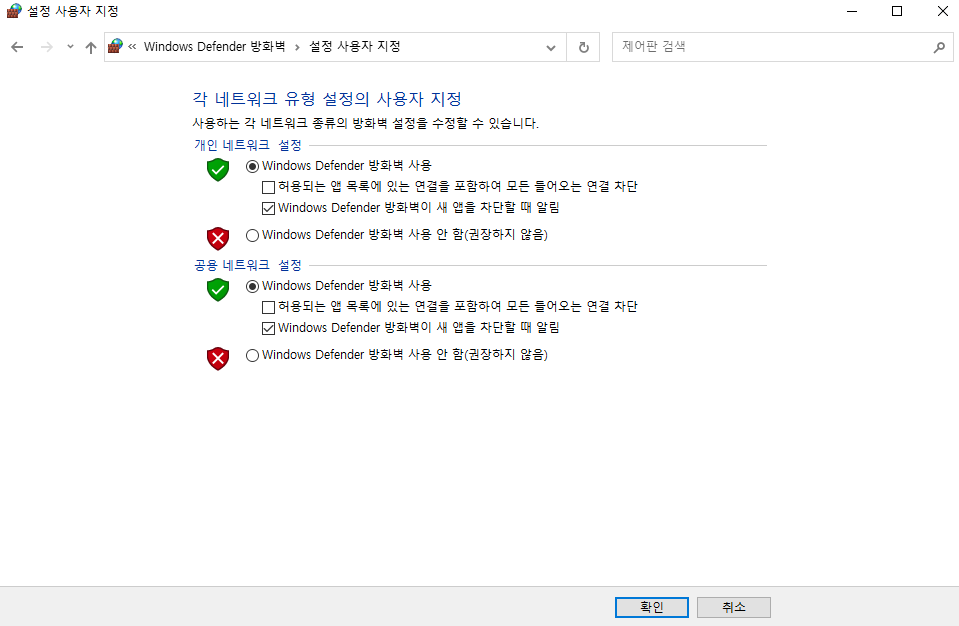Click the back navigation arrow
This screenshot has width=959, height=626.
(17, 47)
